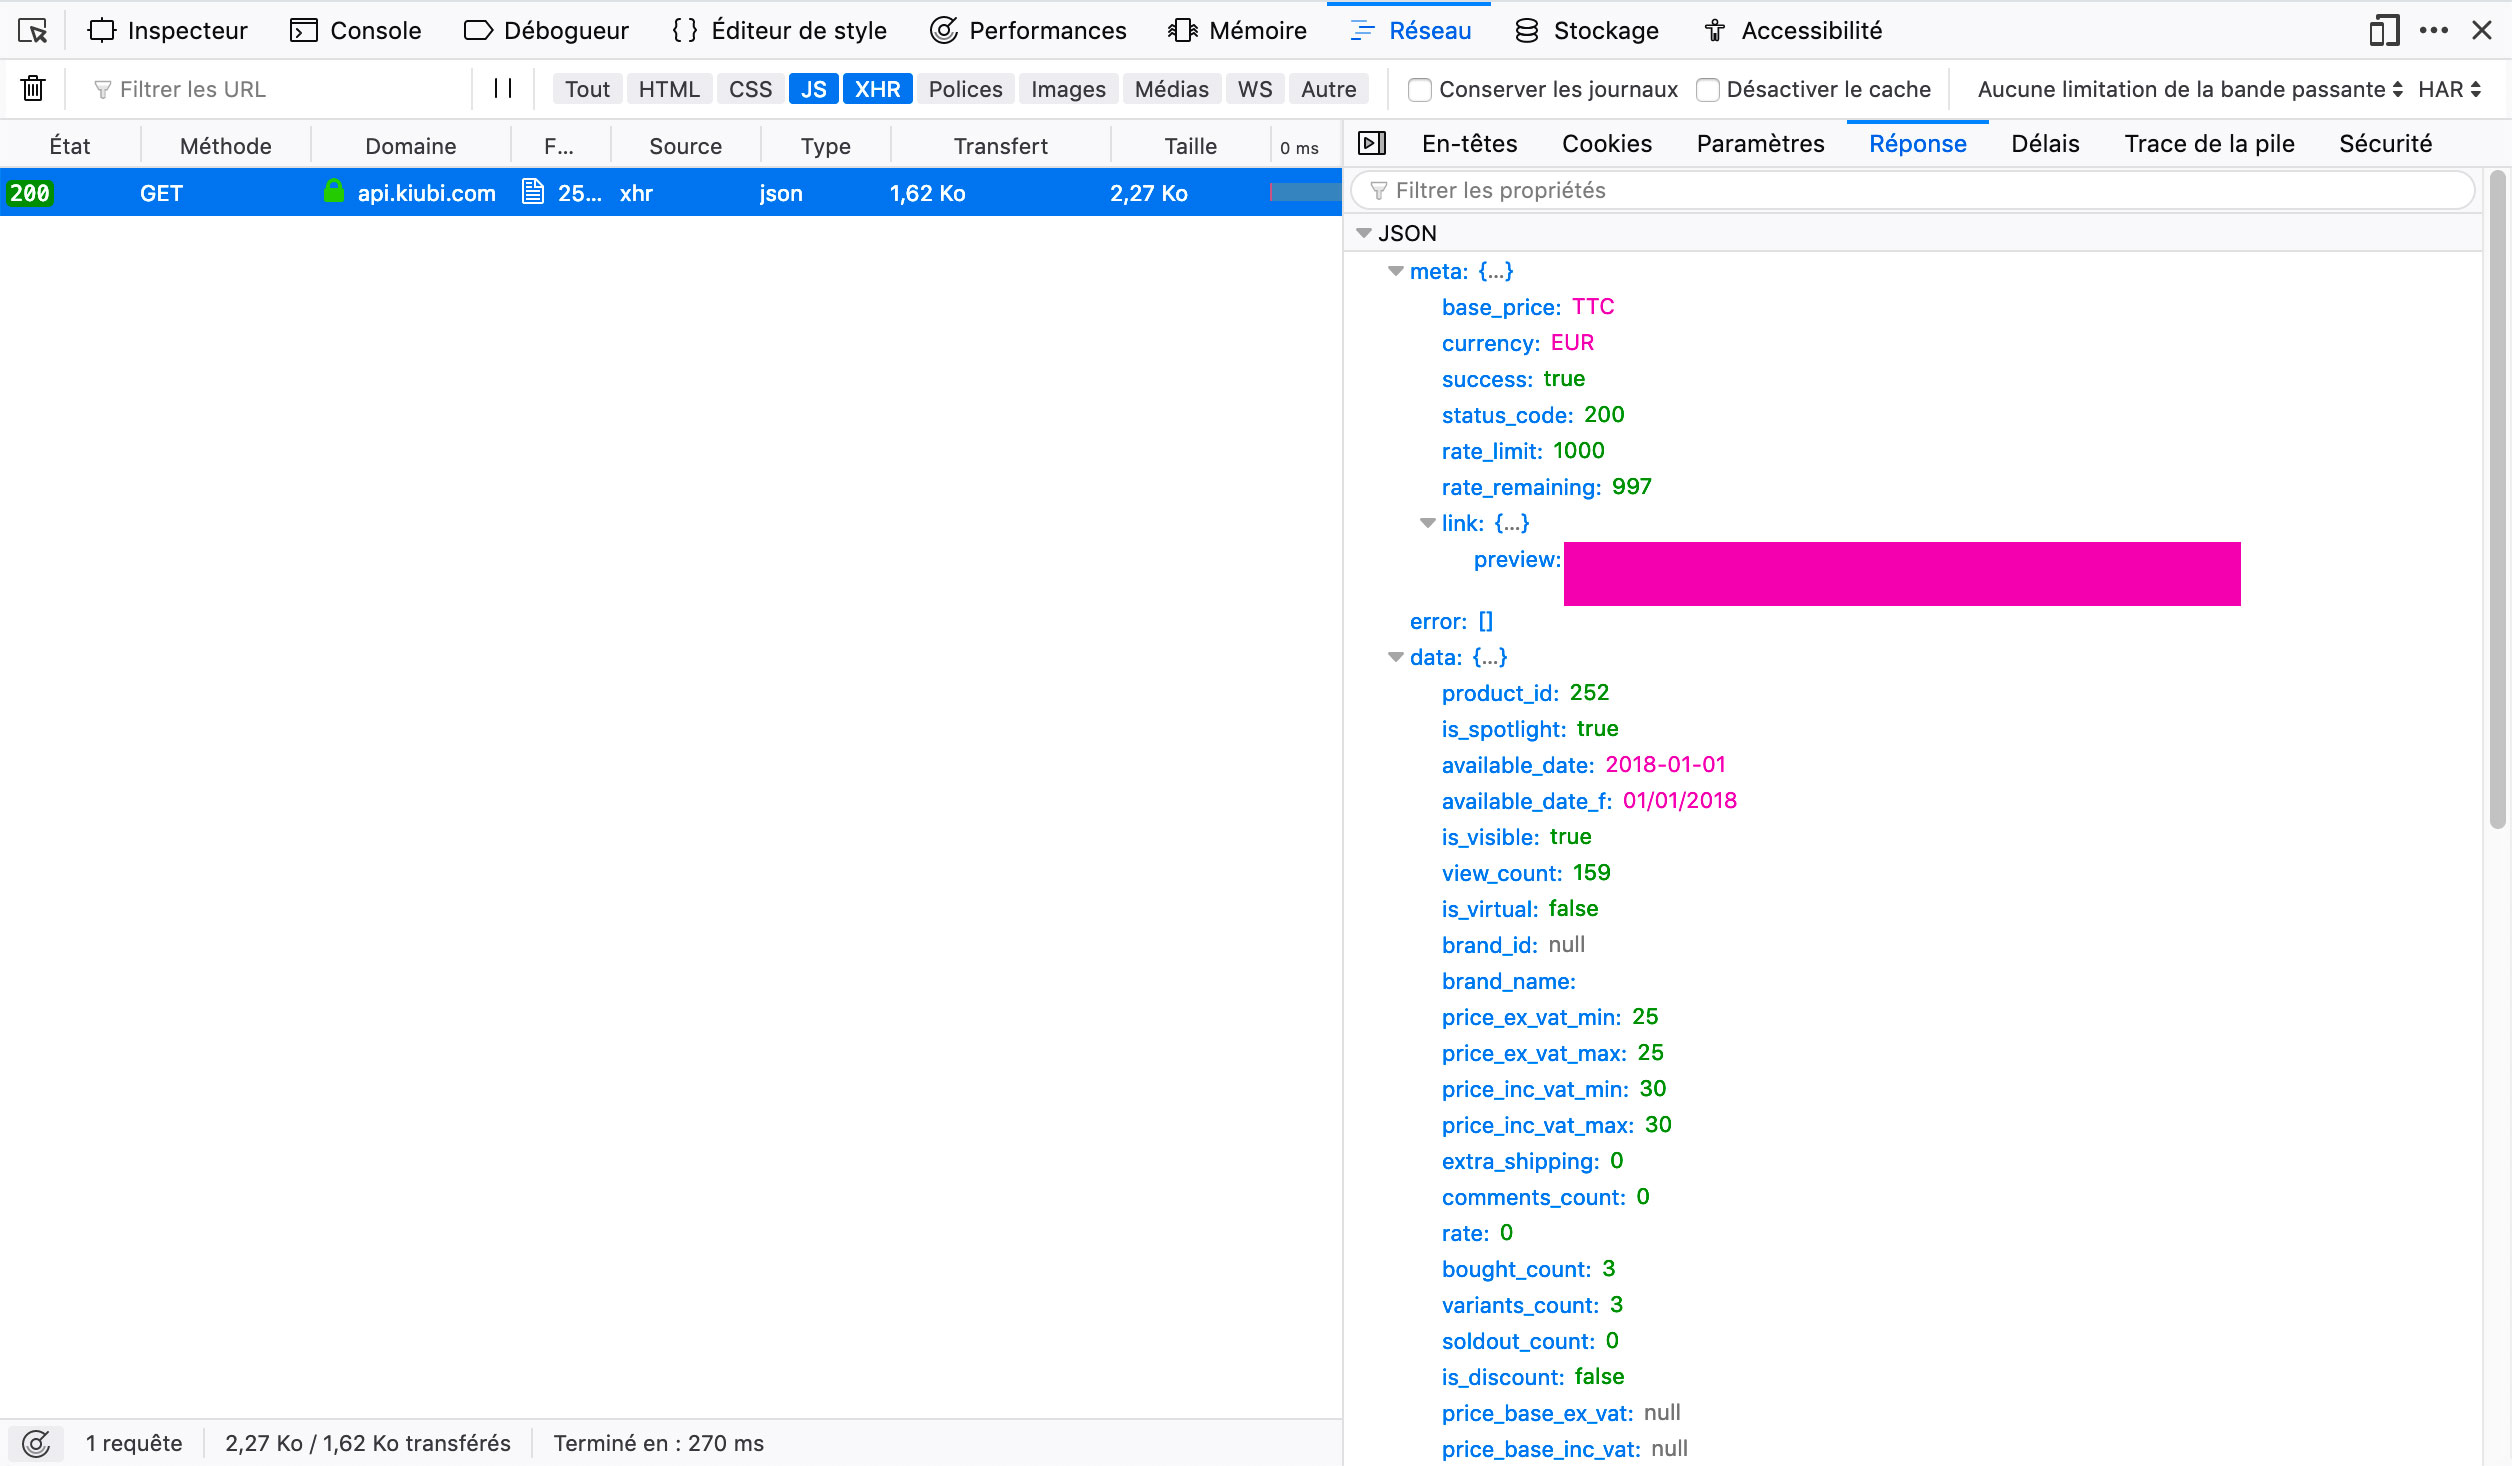Select the Tout filter button

[x=587, y=89]
